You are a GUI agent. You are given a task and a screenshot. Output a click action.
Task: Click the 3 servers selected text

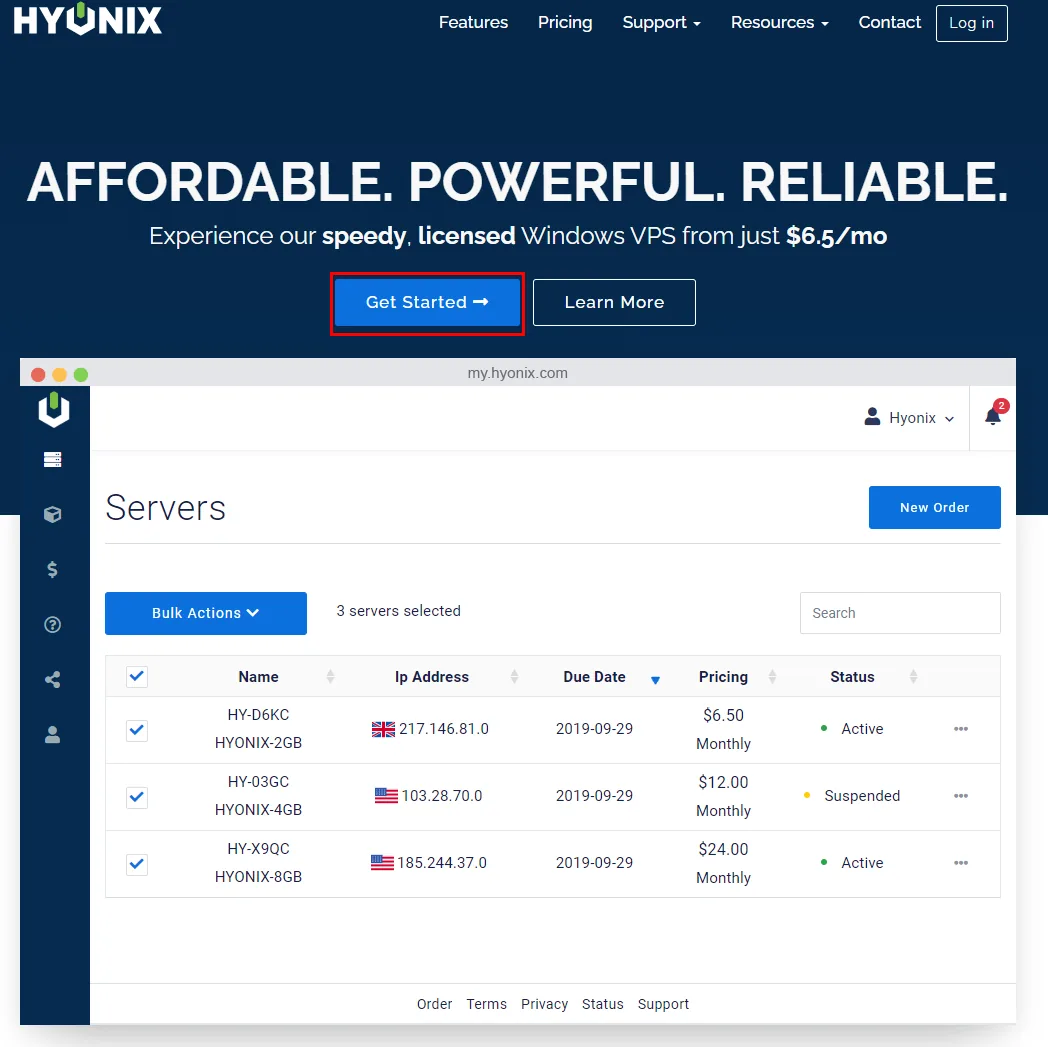[398, 611]
